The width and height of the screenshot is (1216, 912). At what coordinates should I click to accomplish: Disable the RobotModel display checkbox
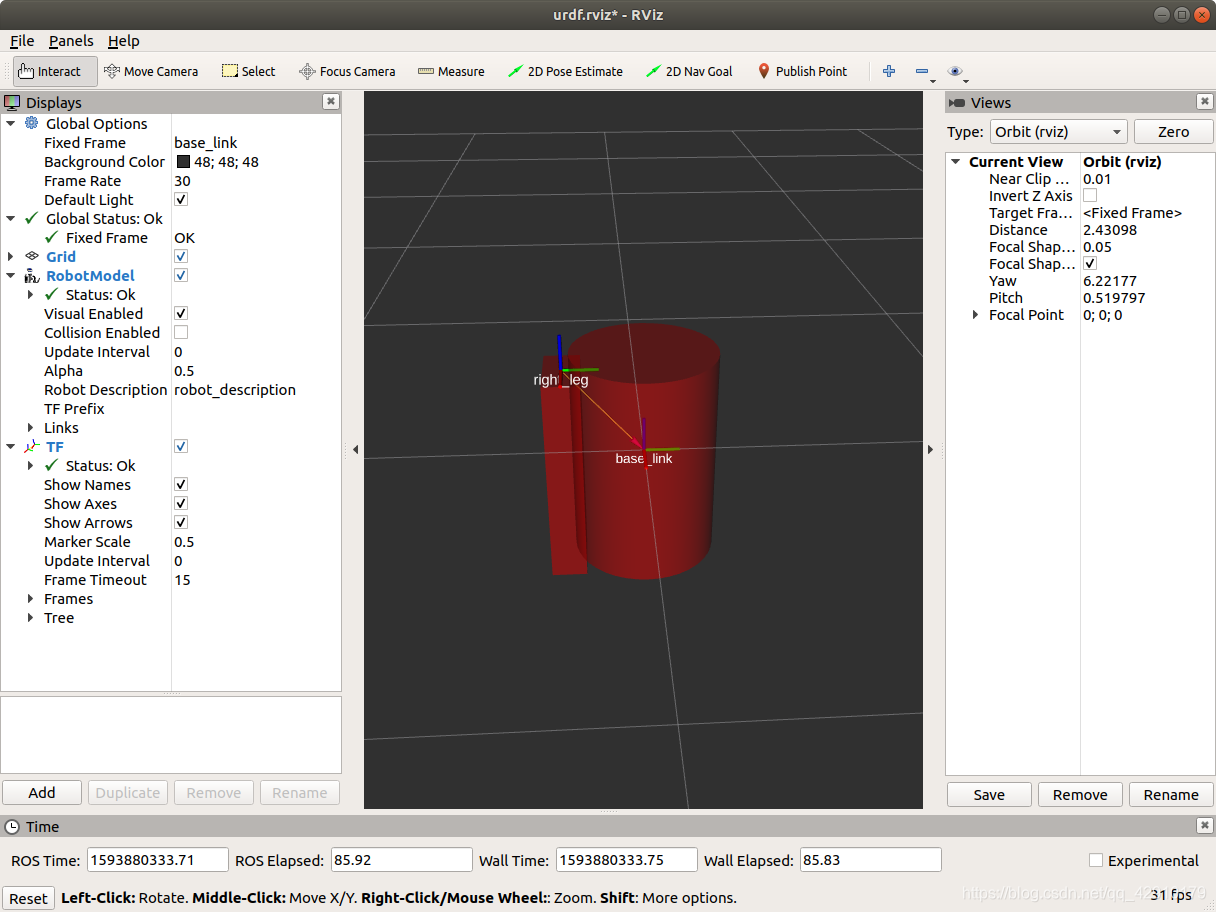(181, 275)
